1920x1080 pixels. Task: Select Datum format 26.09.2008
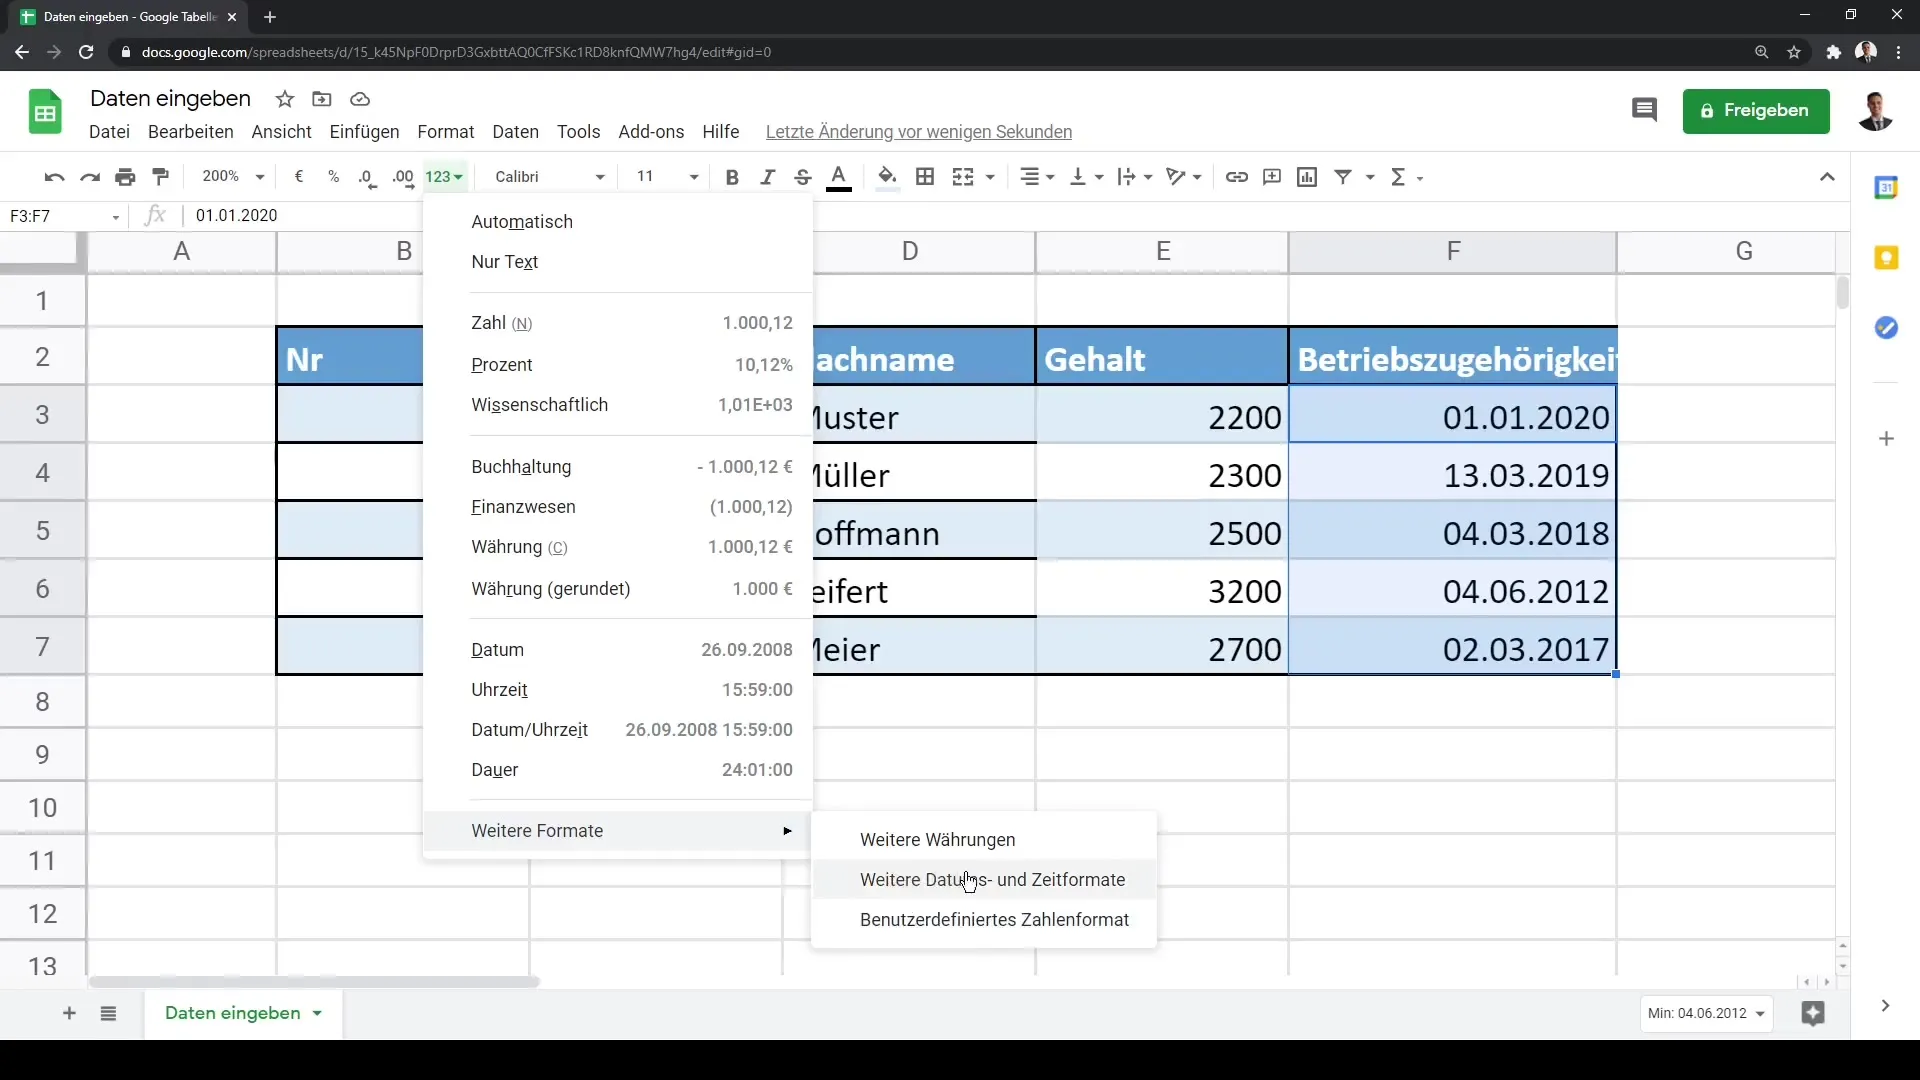click(618, 650)
